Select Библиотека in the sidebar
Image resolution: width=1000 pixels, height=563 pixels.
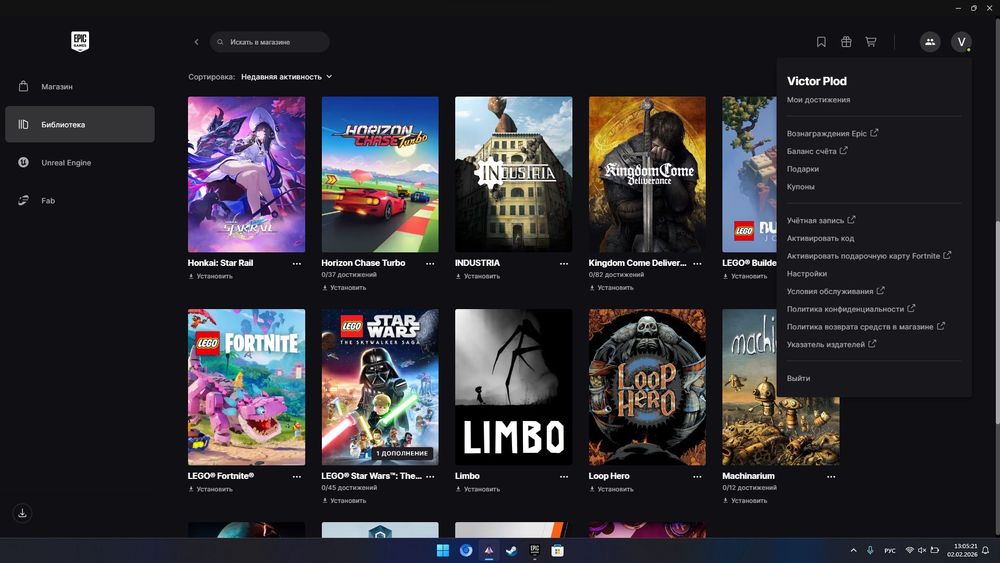pos(80,124)
